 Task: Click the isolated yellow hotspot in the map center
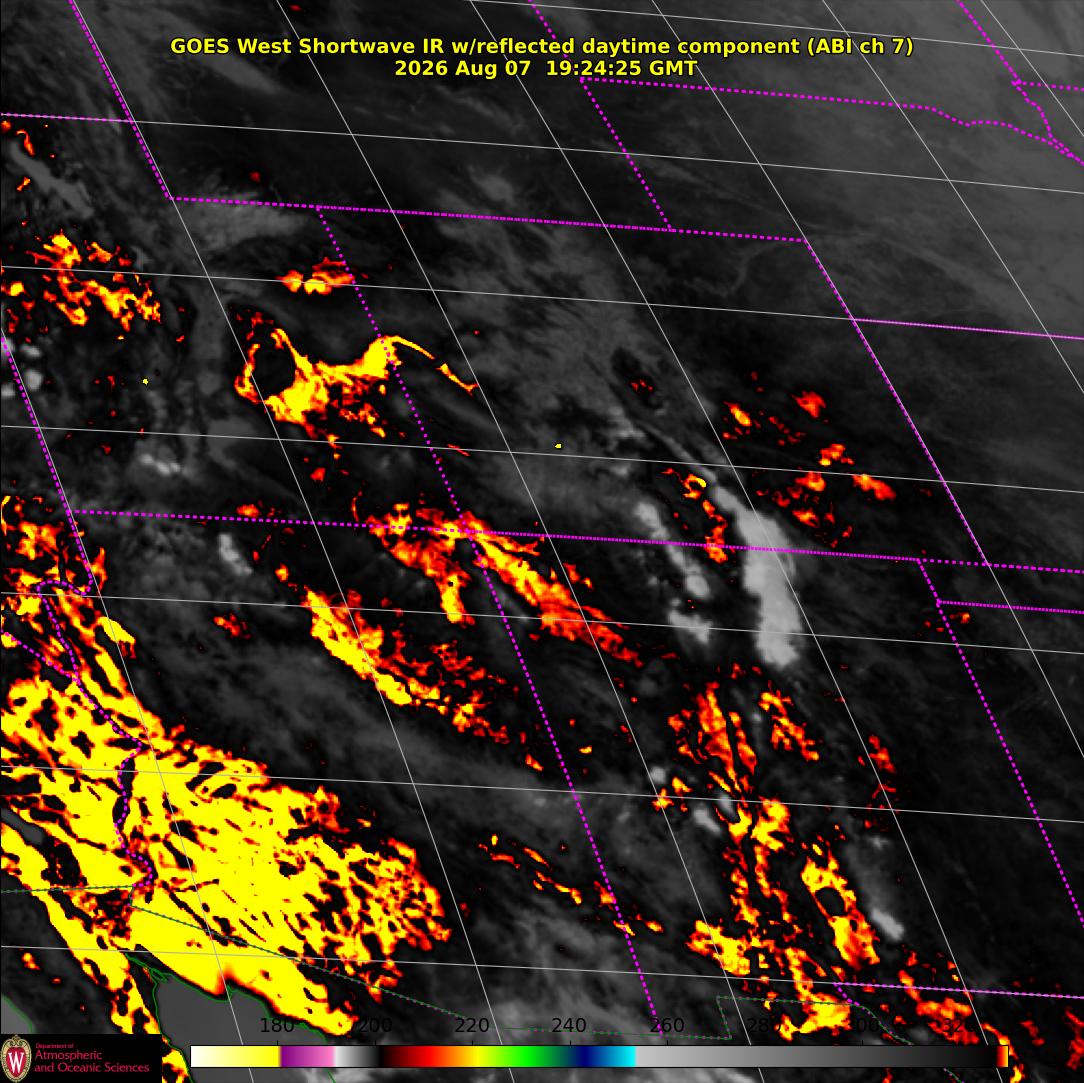tap(559, 446)
